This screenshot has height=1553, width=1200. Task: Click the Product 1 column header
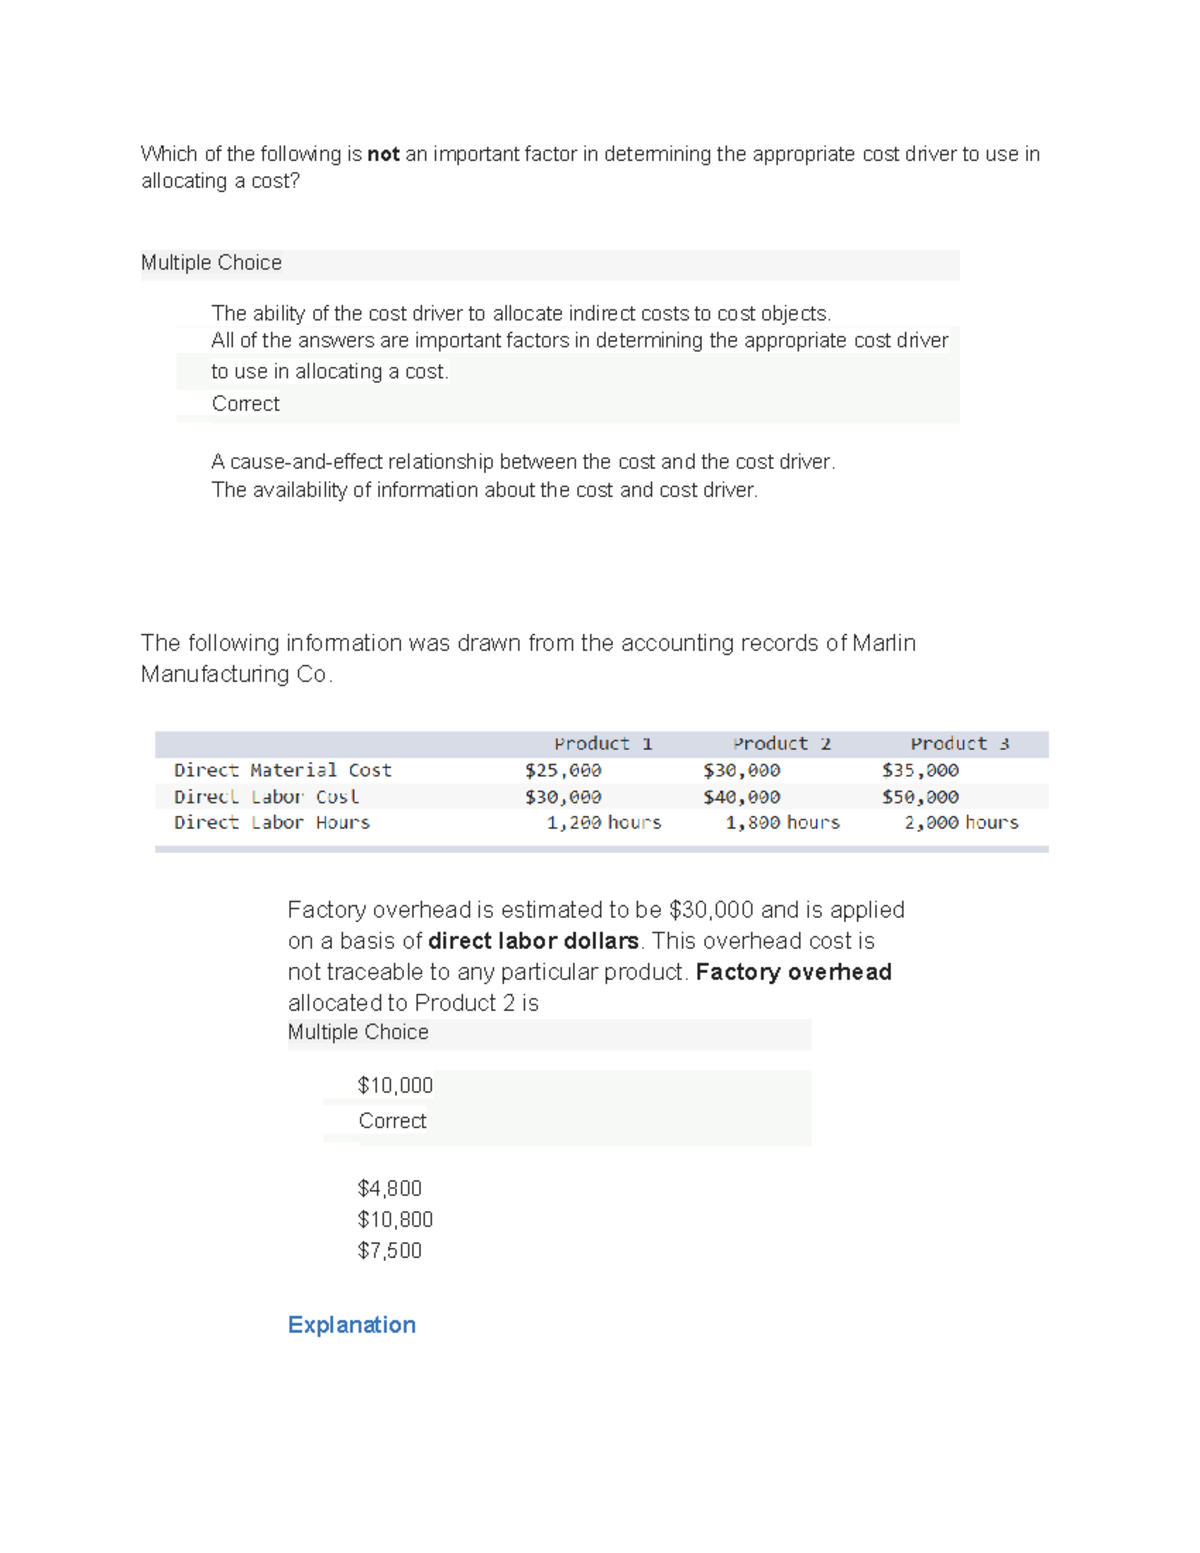pos(603,743)
